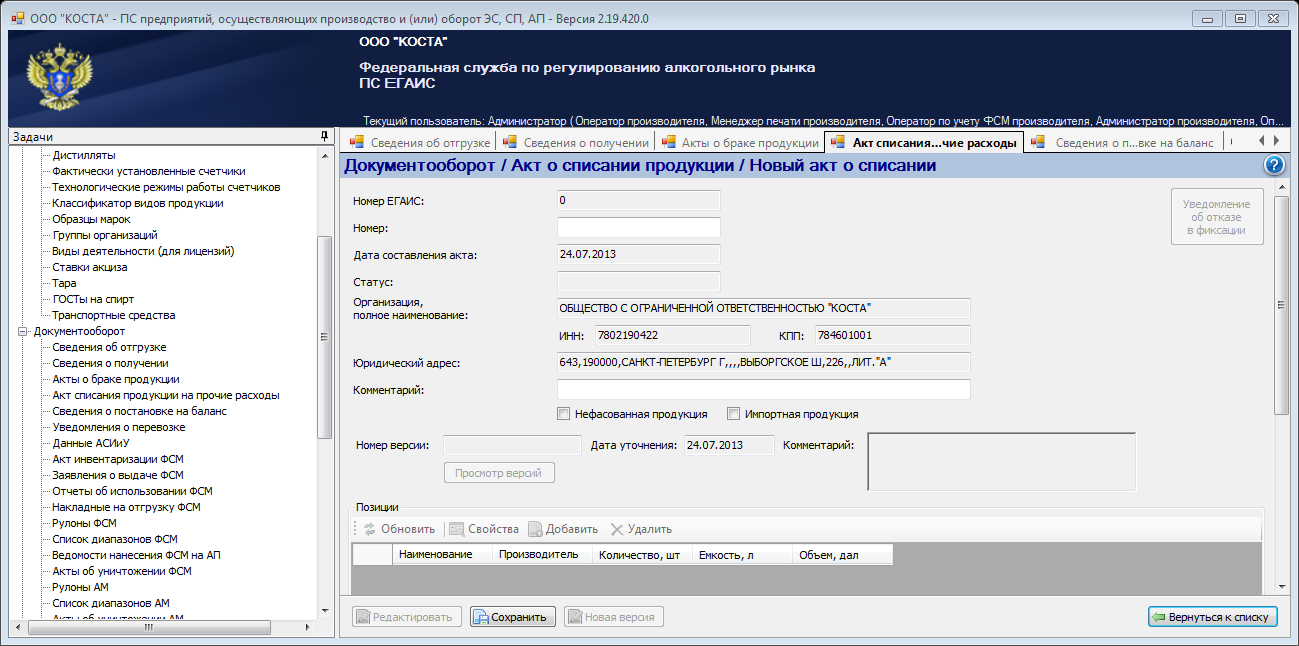1299x646 pixels.
Task: Click the version Комментарий text area
Action: click(x=1002, y=461)
